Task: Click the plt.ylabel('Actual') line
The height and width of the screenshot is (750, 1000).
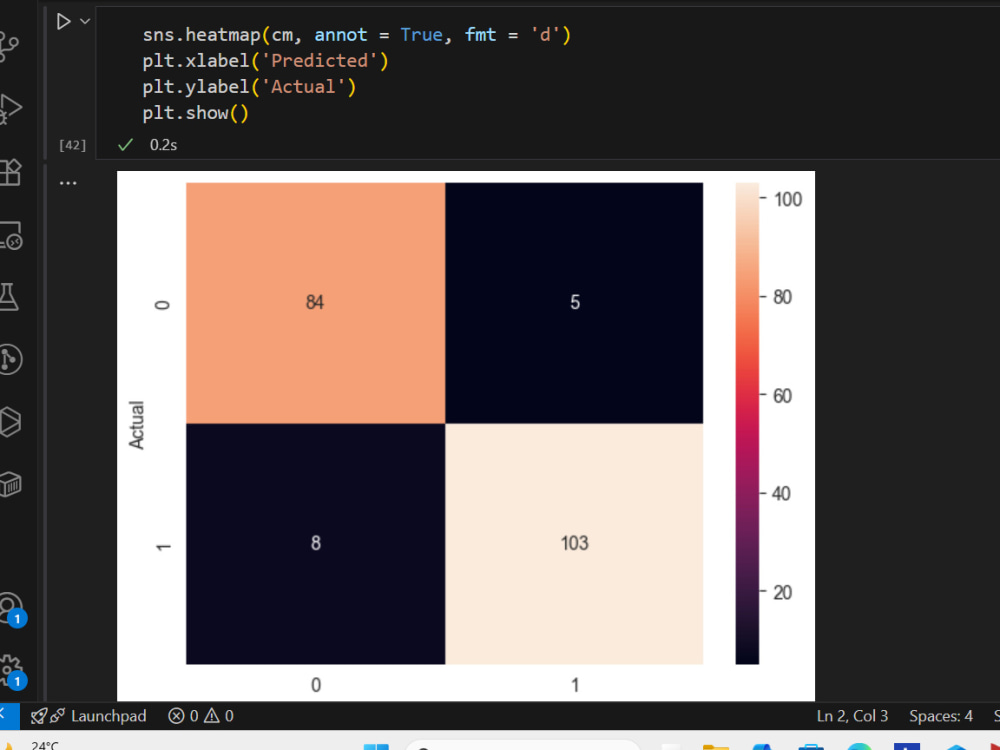Action: (x=249, y=87)
